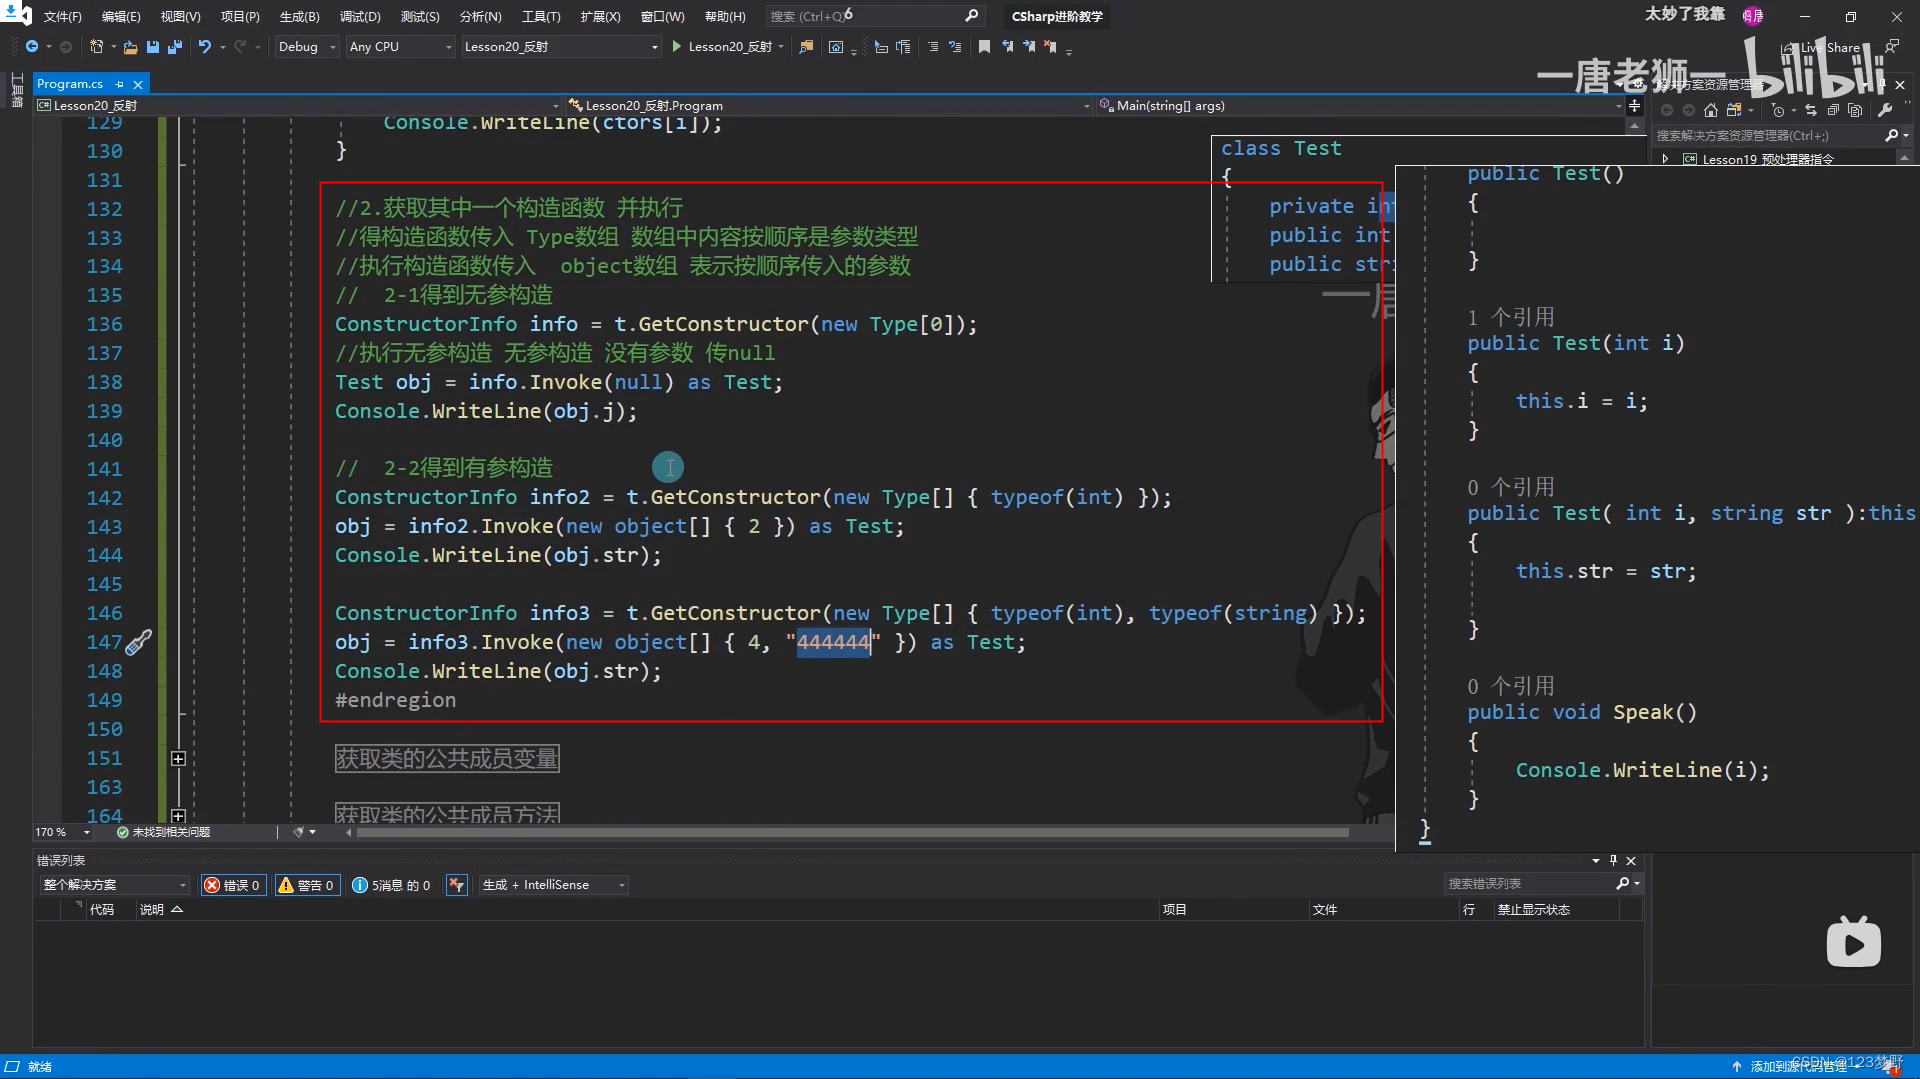Viewport: 1920px width, 1079px height.
Task: Click the find in files toolbar icon
Action: [806, 47]
